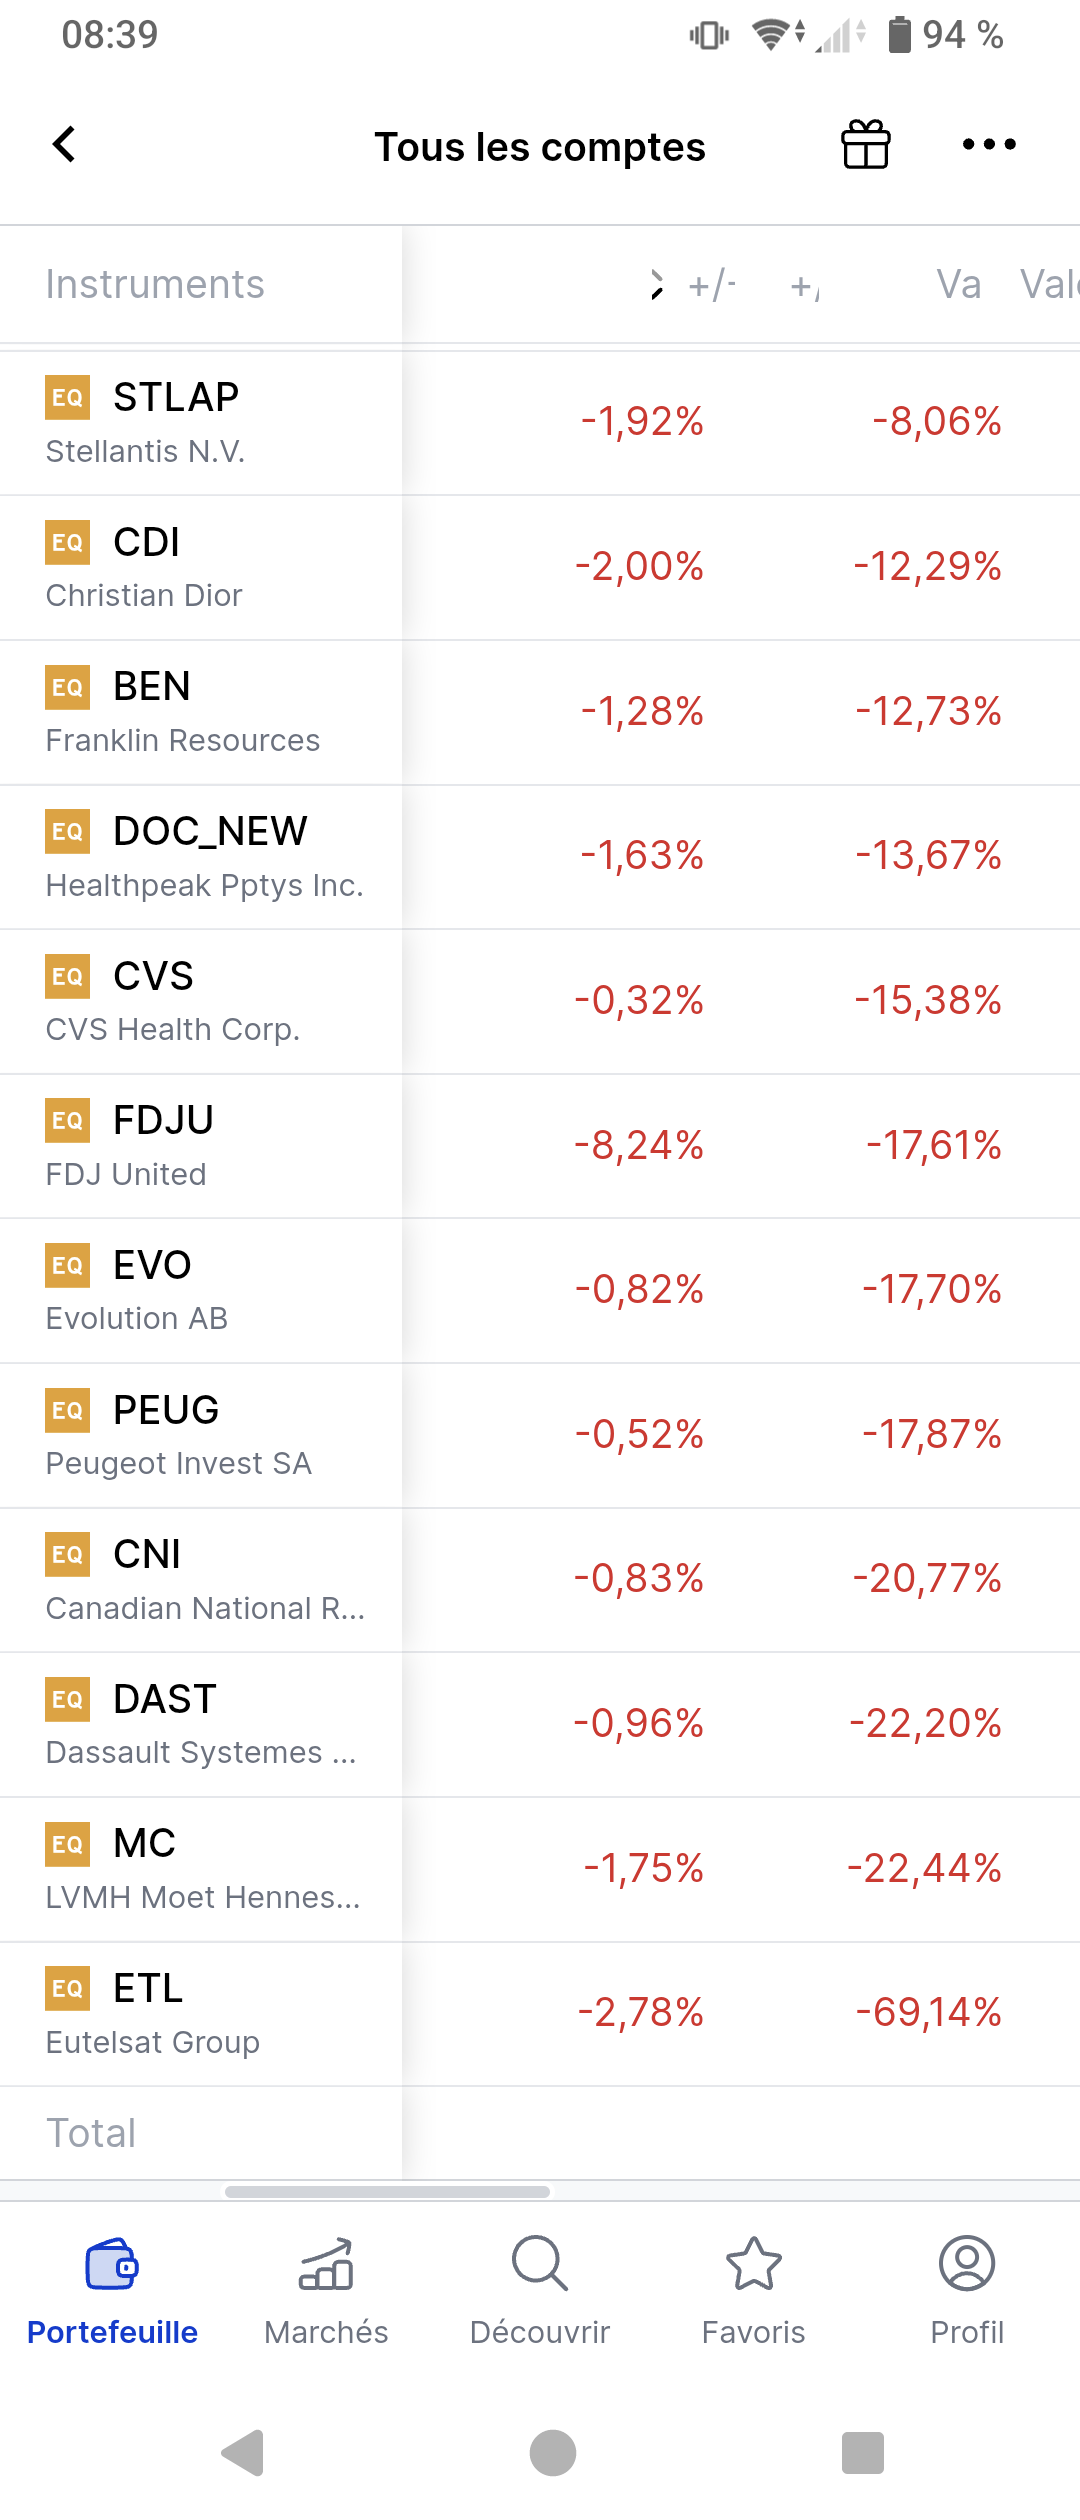Sort by the +/- column header
Viewport: 1080px width, 2520px height.
tap(712, 286)
